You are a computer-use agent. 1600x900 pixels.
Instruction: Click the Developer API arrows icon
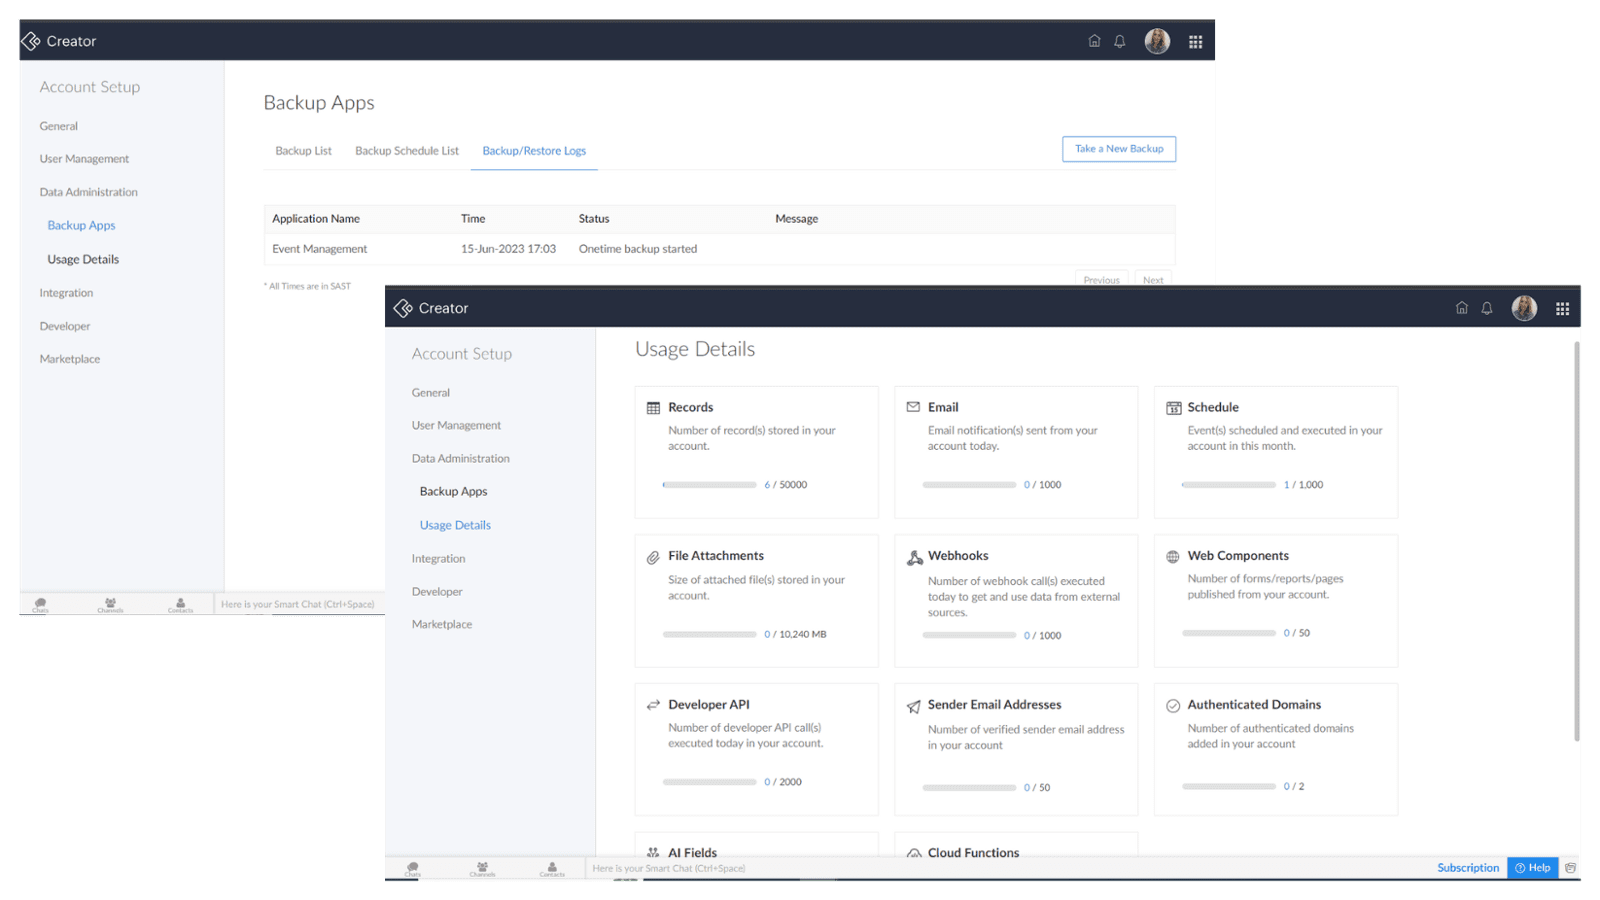pyautogui.click(x=653, y=705)
